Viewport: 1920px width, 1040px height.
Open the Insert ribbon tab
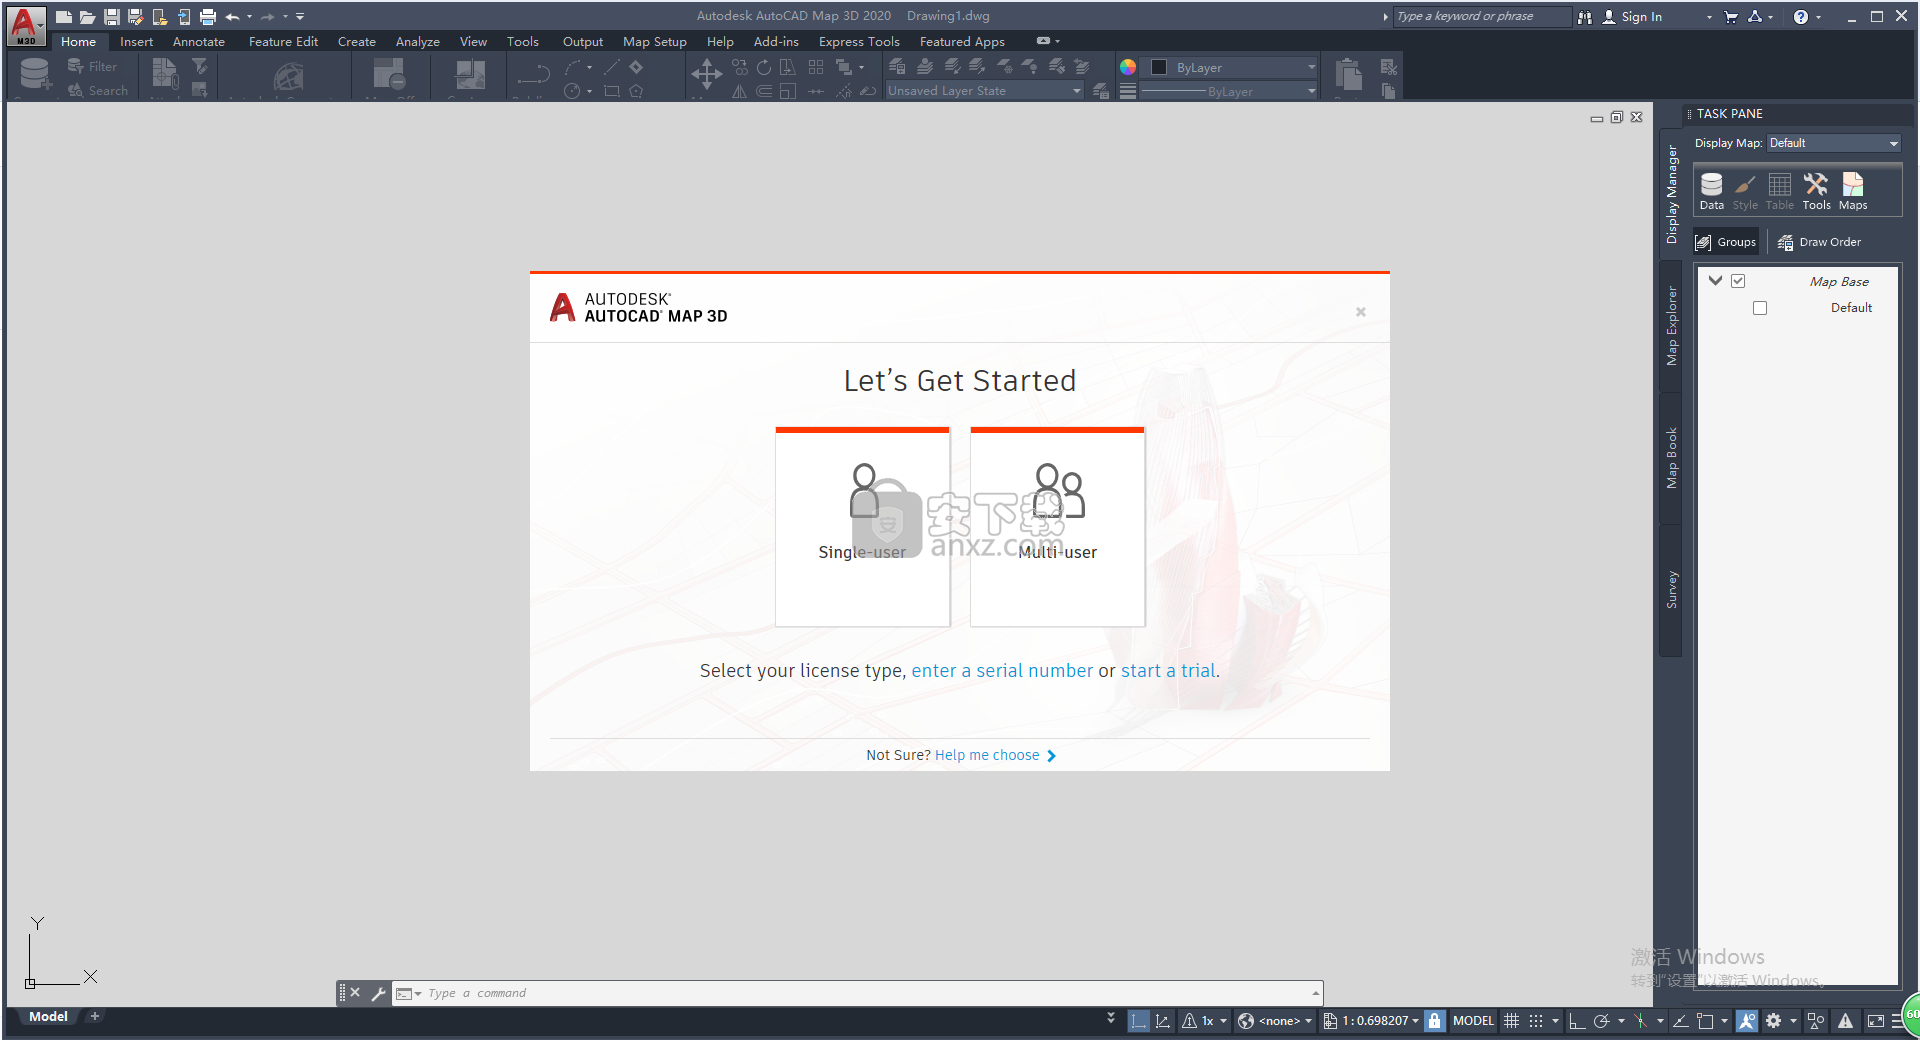[136, 42]
